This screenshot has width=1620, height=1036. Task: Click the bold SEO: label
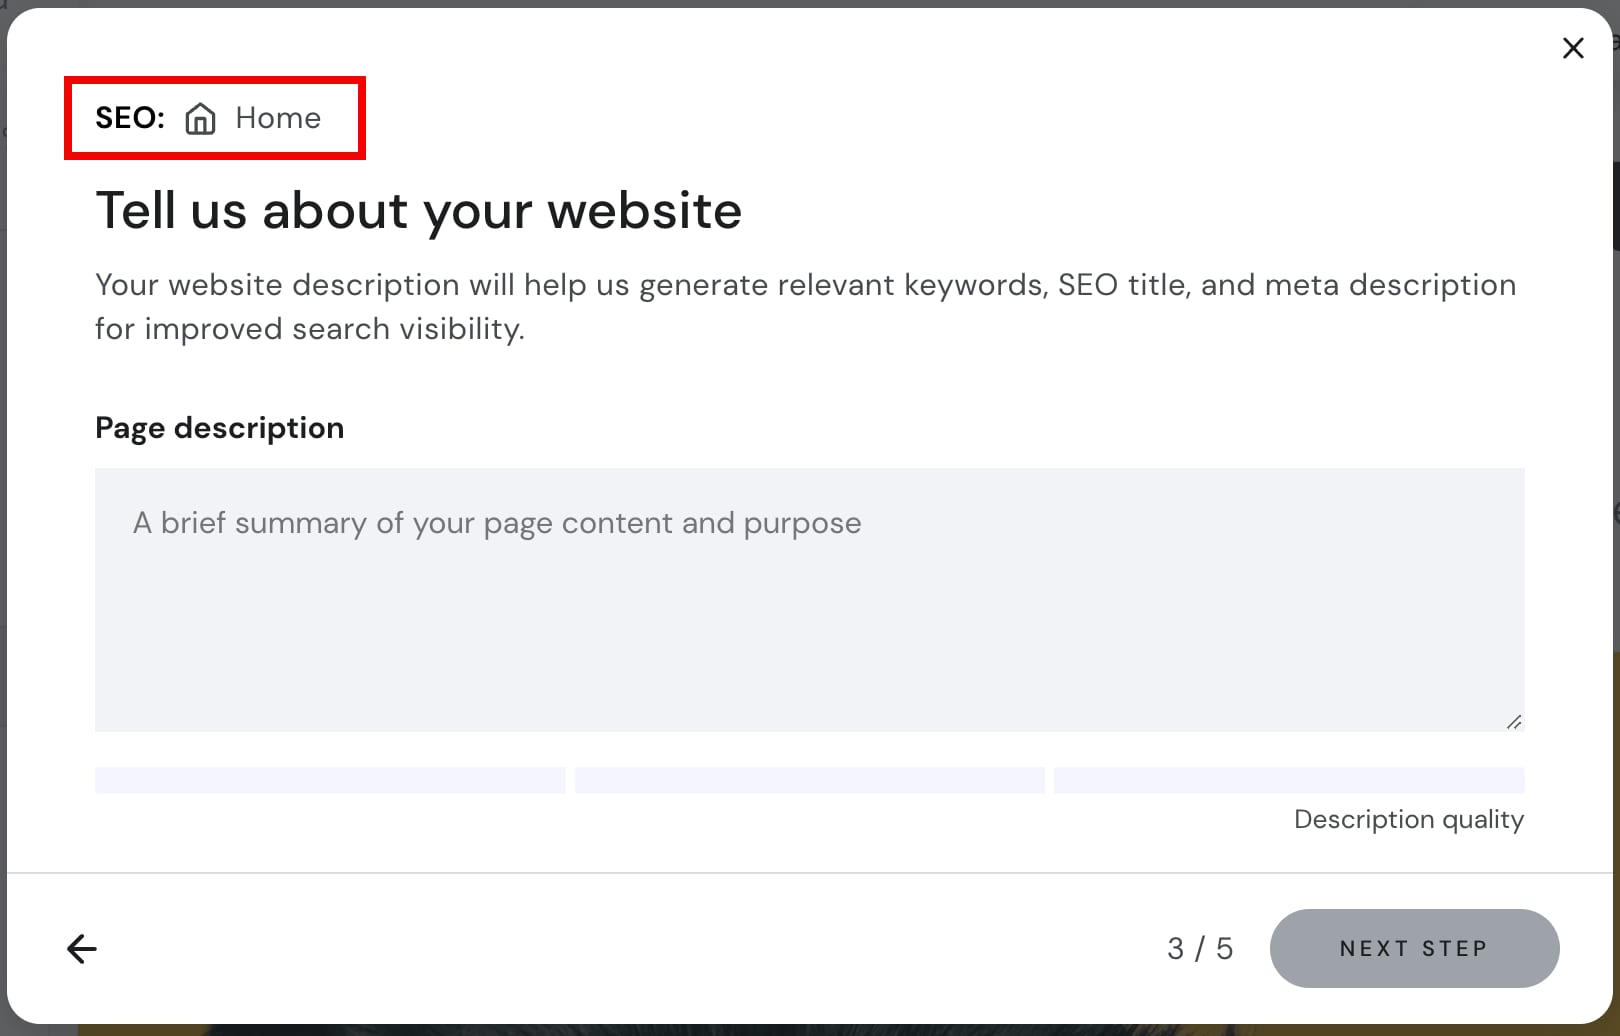pyautogui.click(x=130, y=118)
